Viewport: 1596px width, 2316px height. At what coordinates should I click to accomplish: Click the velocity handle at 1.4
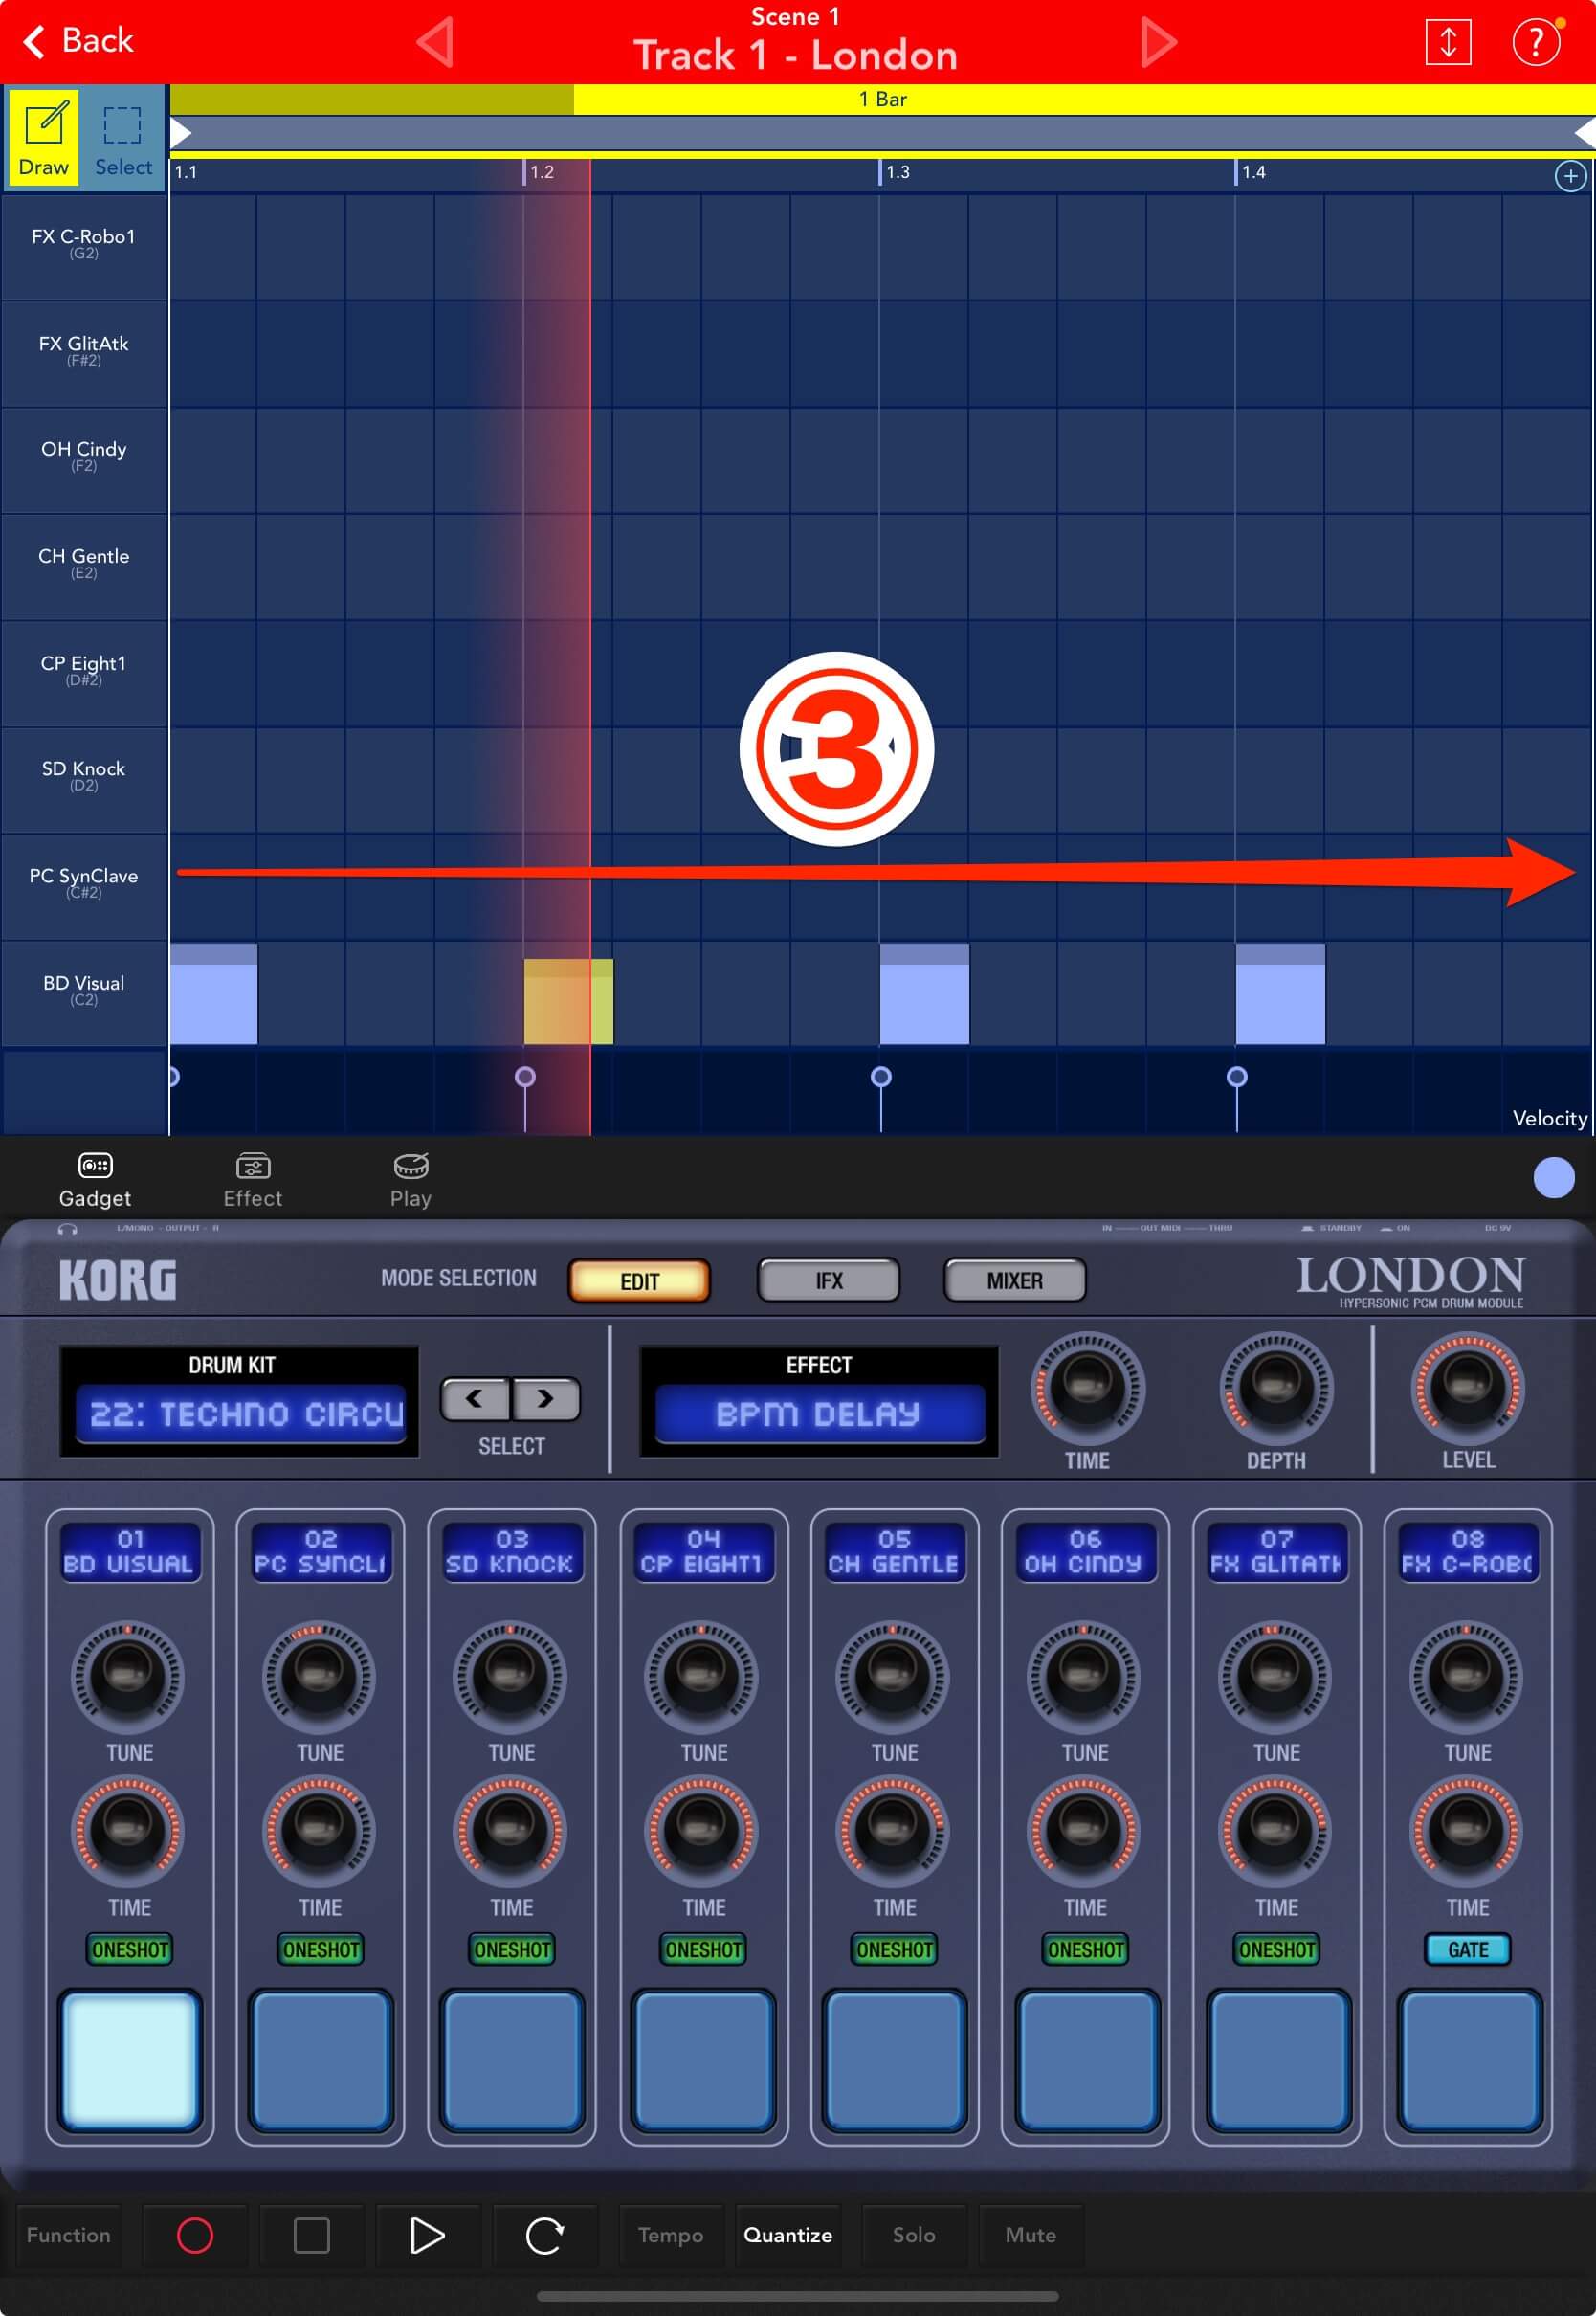coord(1236,1077)
